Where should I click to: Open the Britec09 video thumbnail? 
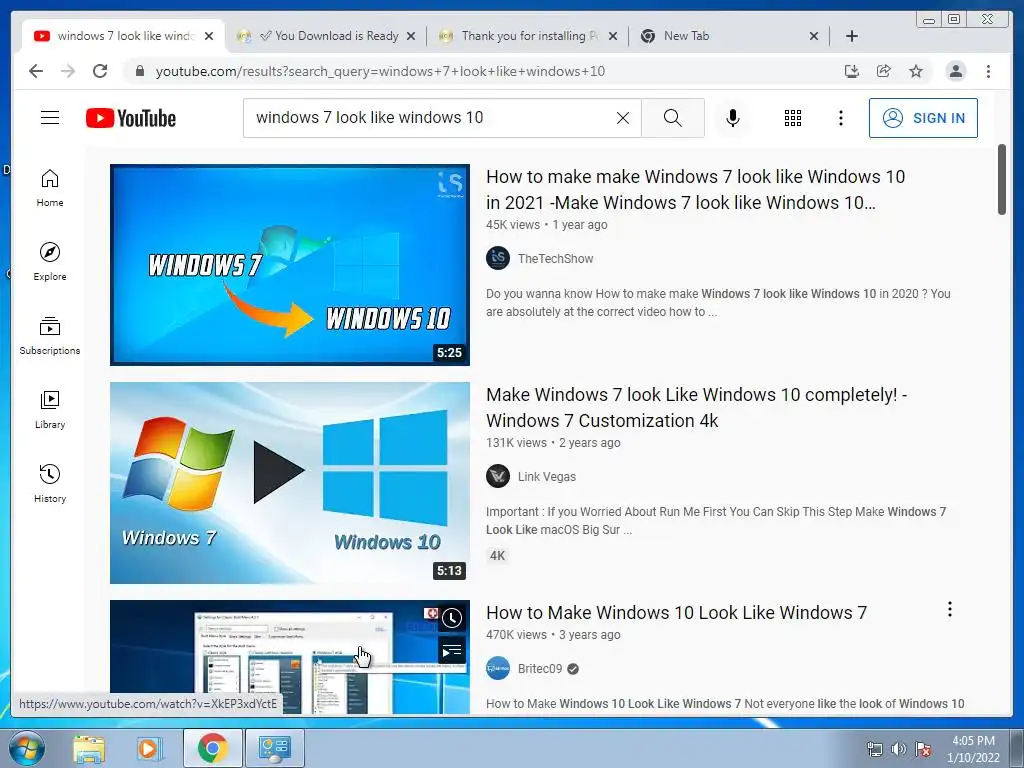[x=290, y=656]
